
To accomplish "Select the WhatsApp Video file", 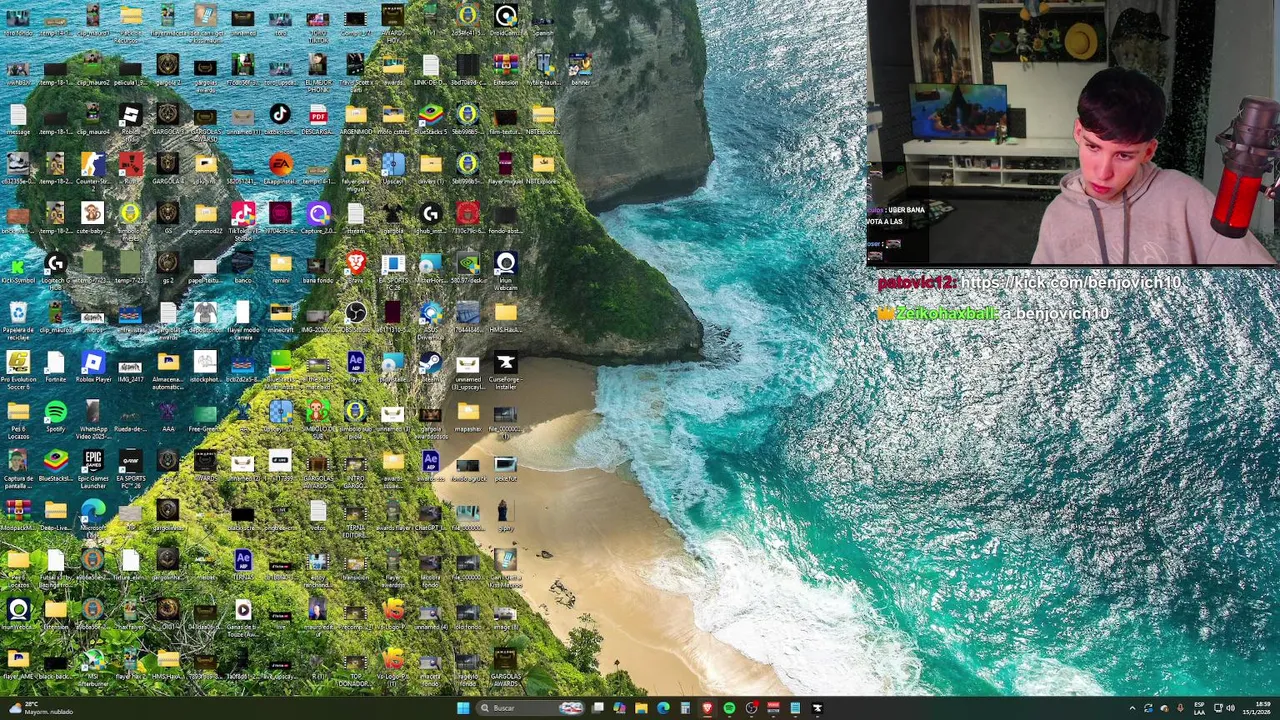I will click(93, 420).
